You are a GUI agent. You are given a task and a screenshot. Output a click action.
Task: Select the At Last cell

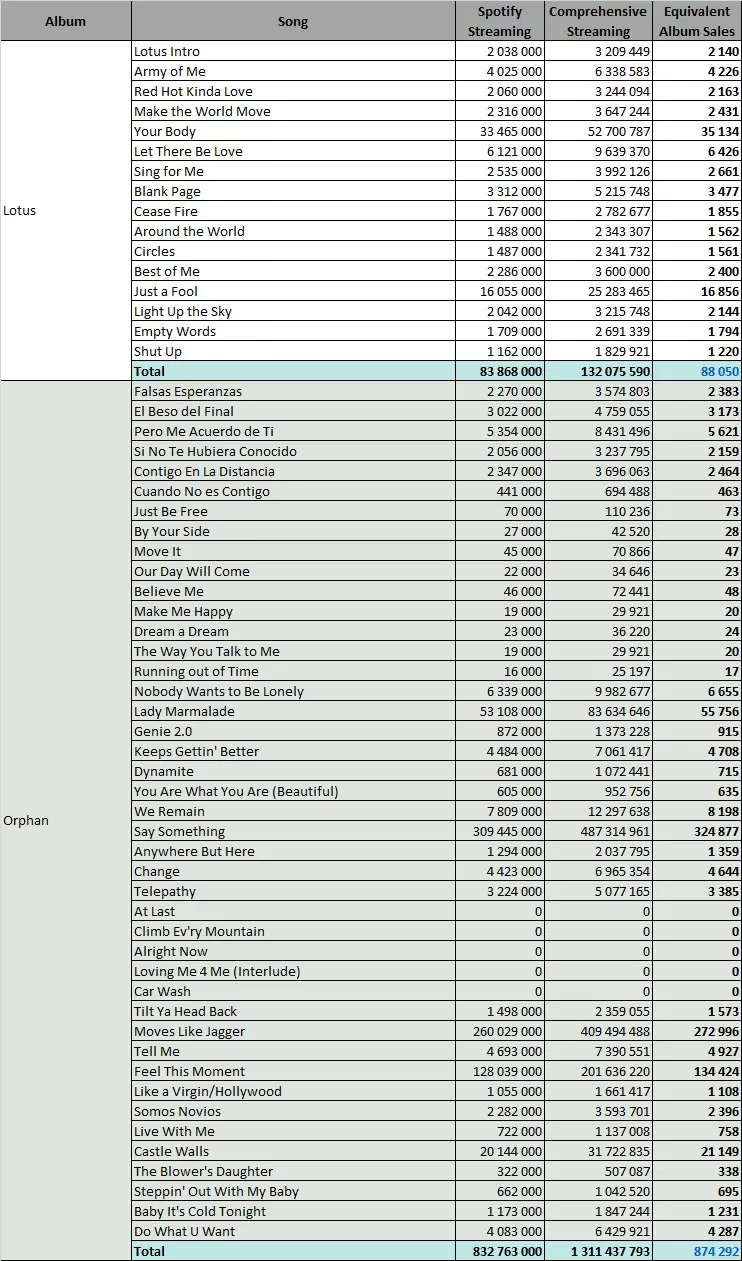click(293, 911)
